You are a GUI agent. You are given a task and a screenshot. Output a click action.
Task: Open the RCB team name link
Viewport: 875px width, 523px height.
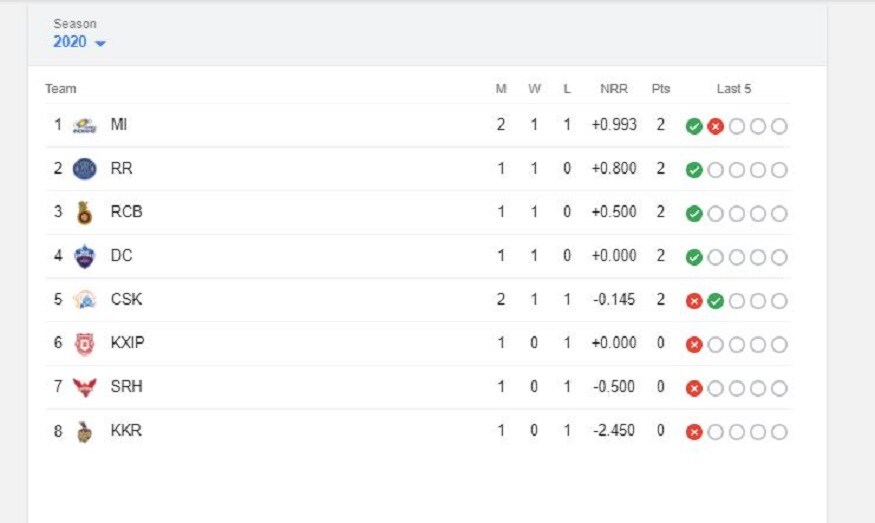tap(127, 212)
